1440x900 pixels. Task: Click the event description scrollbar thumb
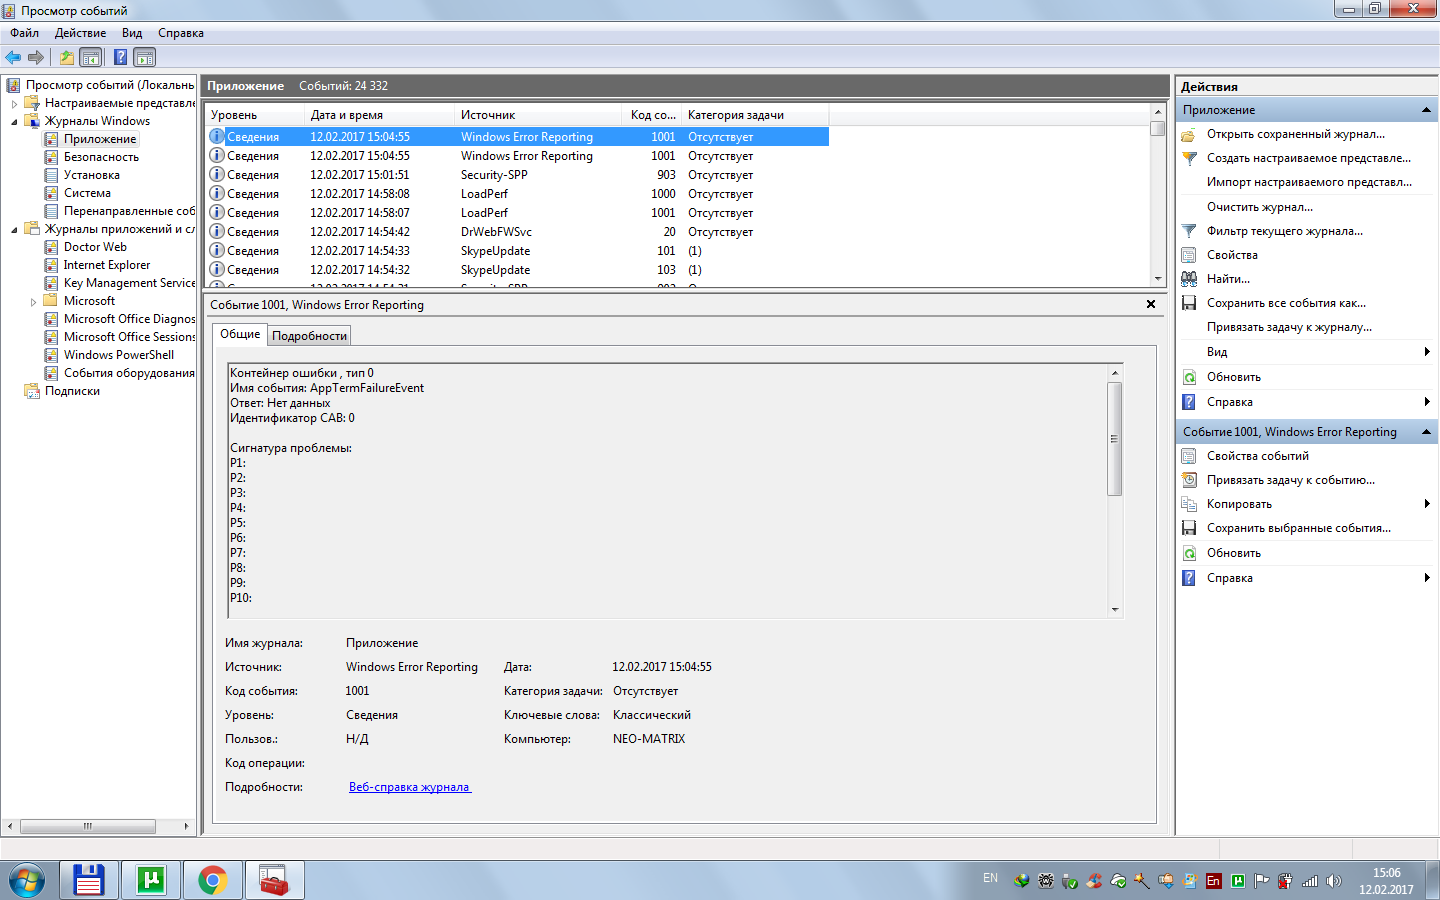tap(1115, 439)
